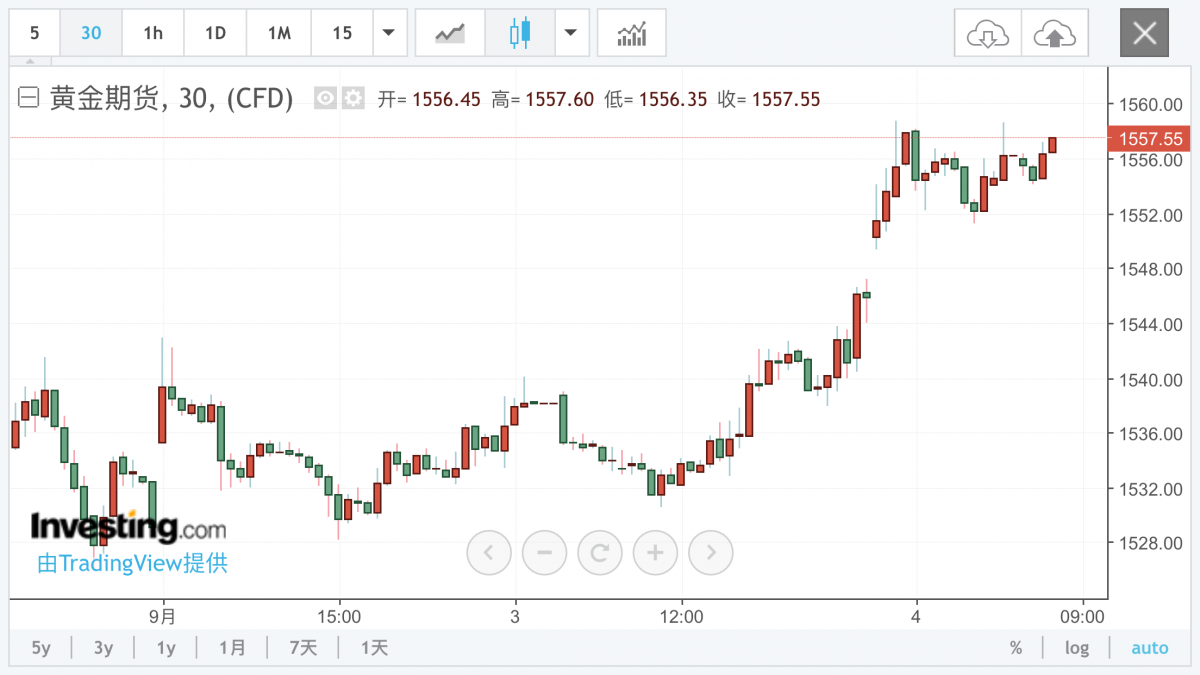Zoom in with the plus button
The height and width of the screenshot is (675, 1200).
coord(655,551)
